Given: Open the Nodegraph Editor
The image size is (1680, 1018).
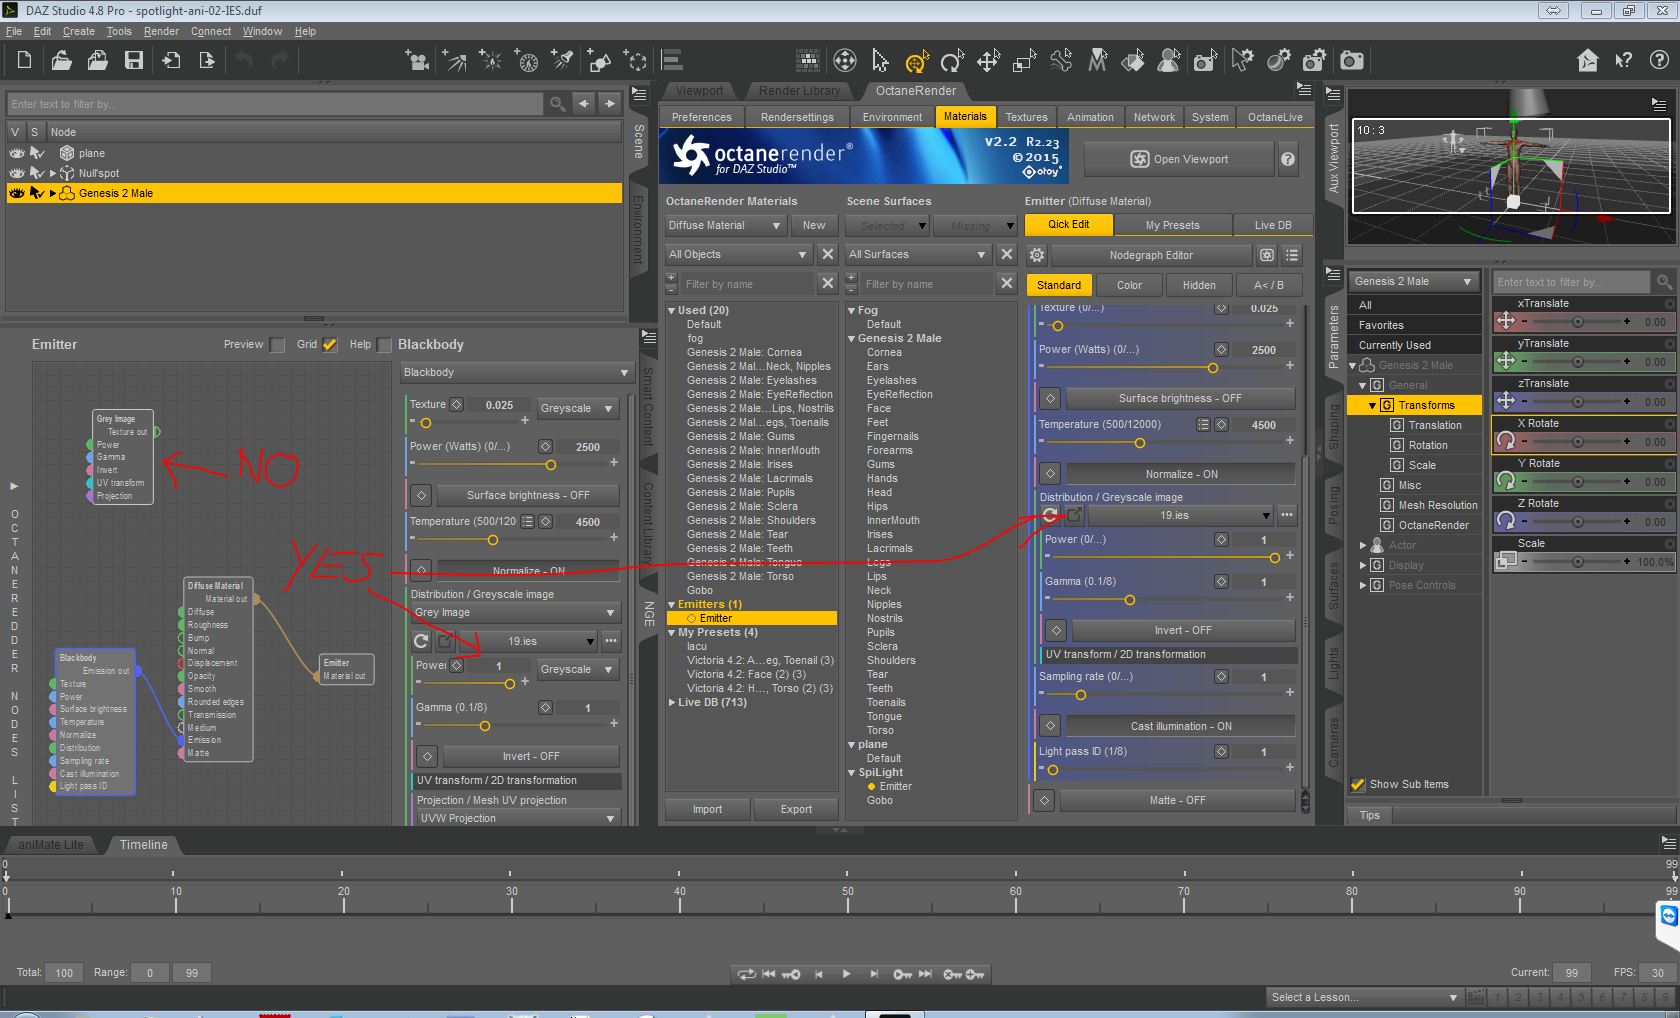Looking at the screenshot, I should pos(1151,255).
